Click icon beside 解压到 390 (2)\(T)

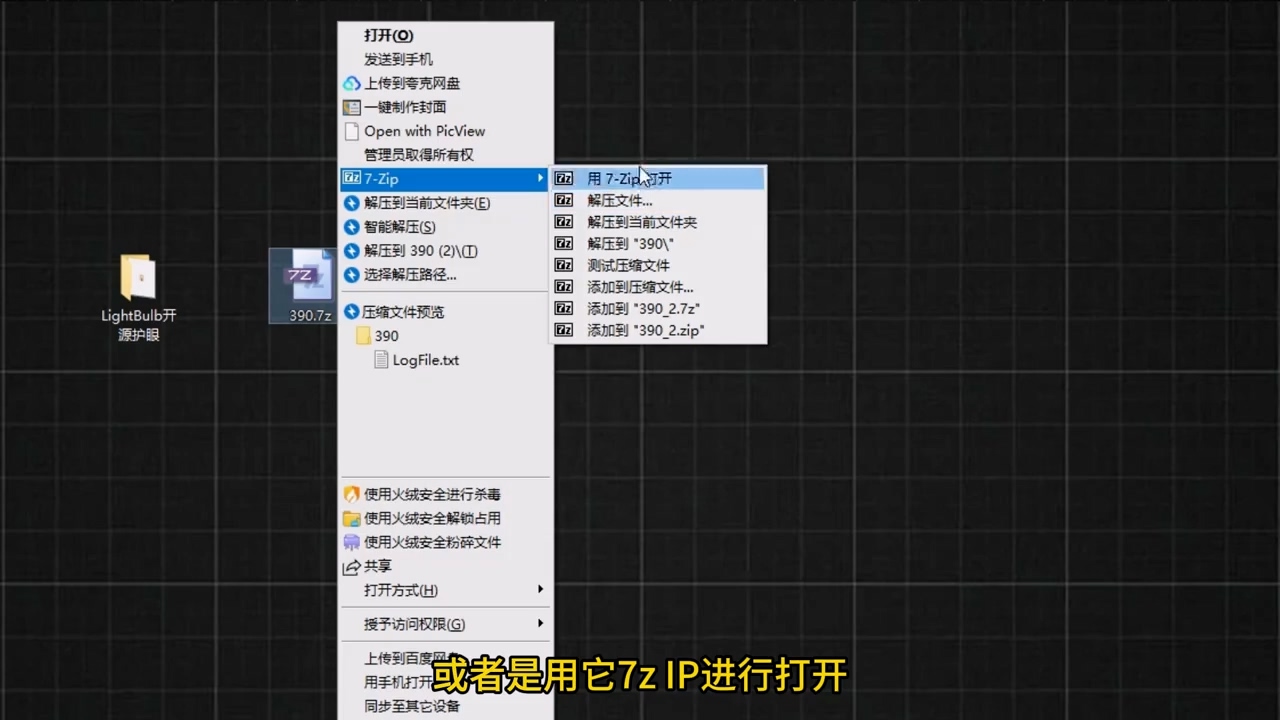pos(351,251)
